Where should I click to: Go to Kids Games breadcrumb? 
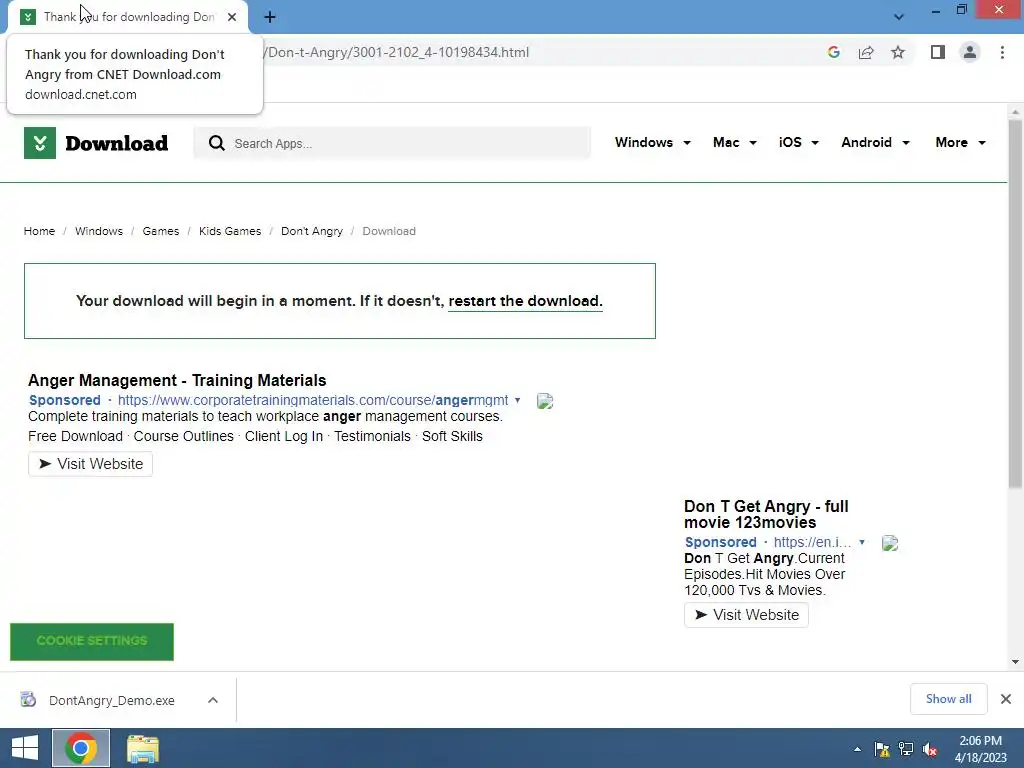[x=230, y=231]
